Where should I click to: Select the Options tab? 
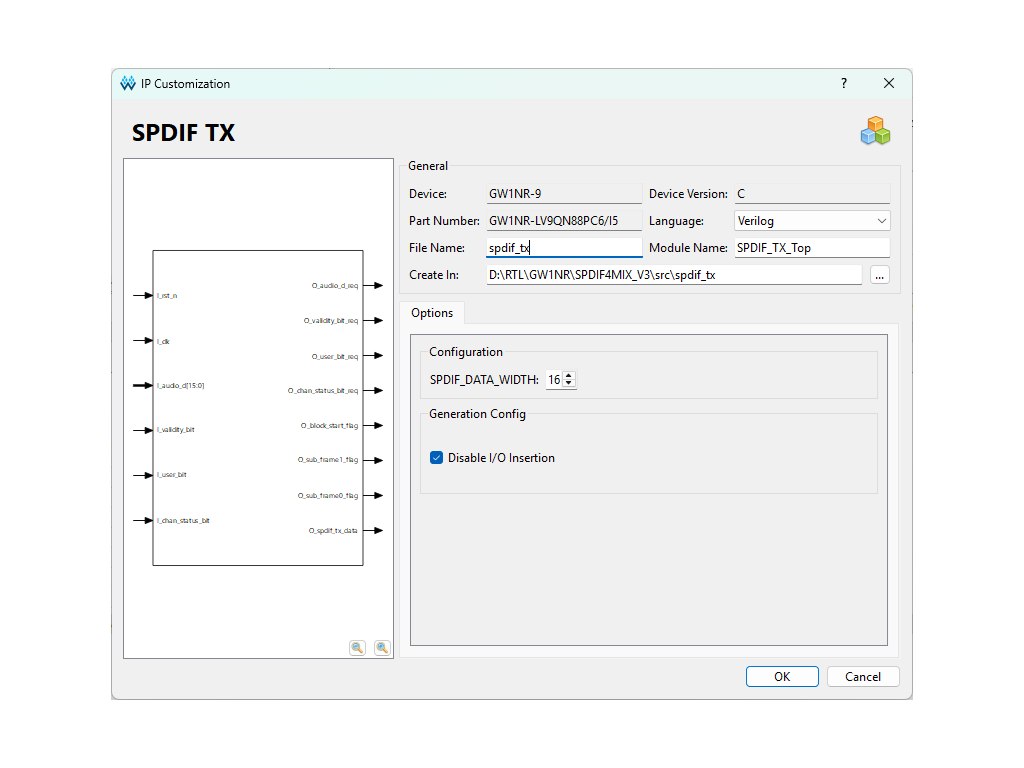(432, 313)
